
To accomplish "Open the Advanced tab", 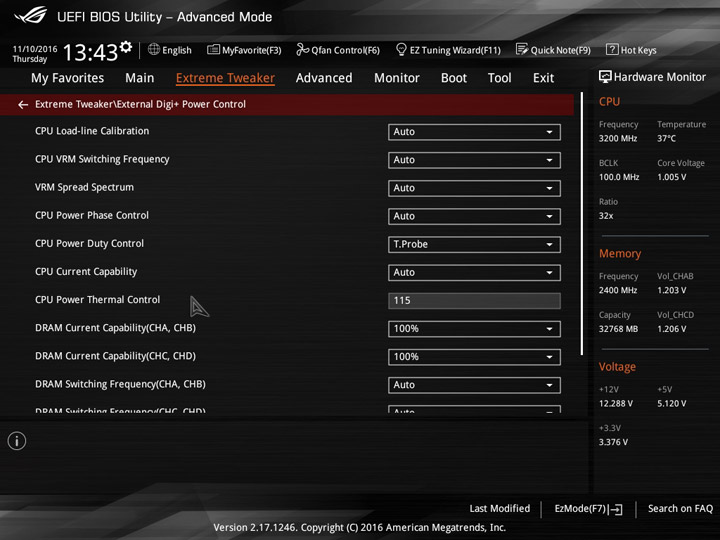I will pos(324,78).
